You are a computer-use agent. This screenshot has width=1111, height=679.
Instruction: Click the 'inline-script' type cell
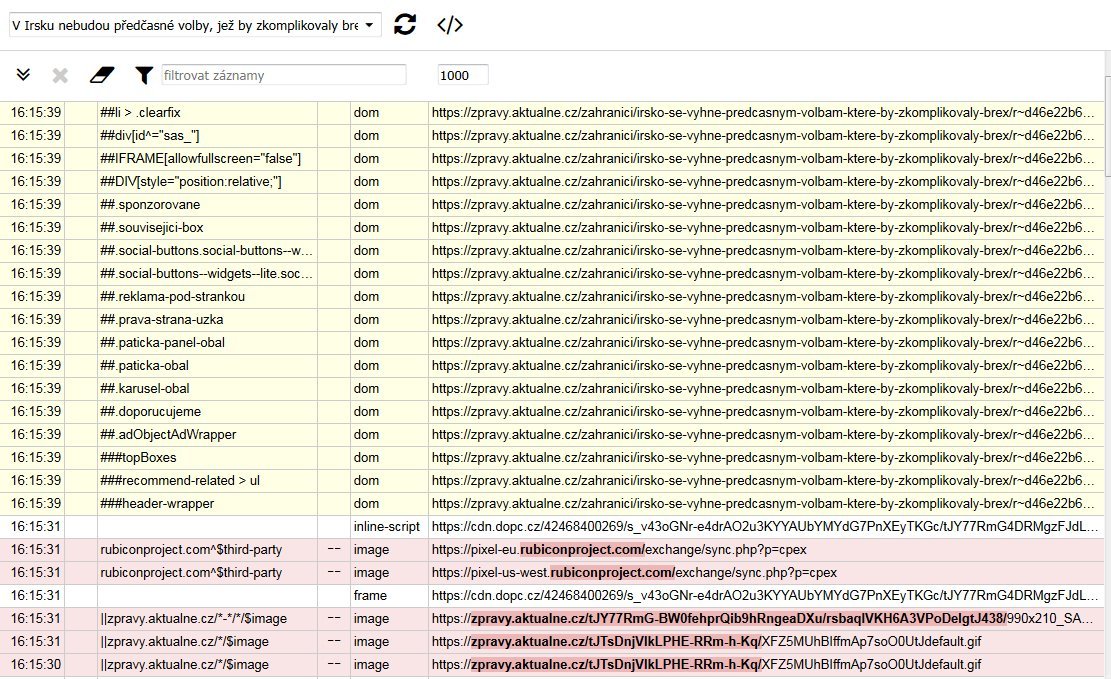388,527
